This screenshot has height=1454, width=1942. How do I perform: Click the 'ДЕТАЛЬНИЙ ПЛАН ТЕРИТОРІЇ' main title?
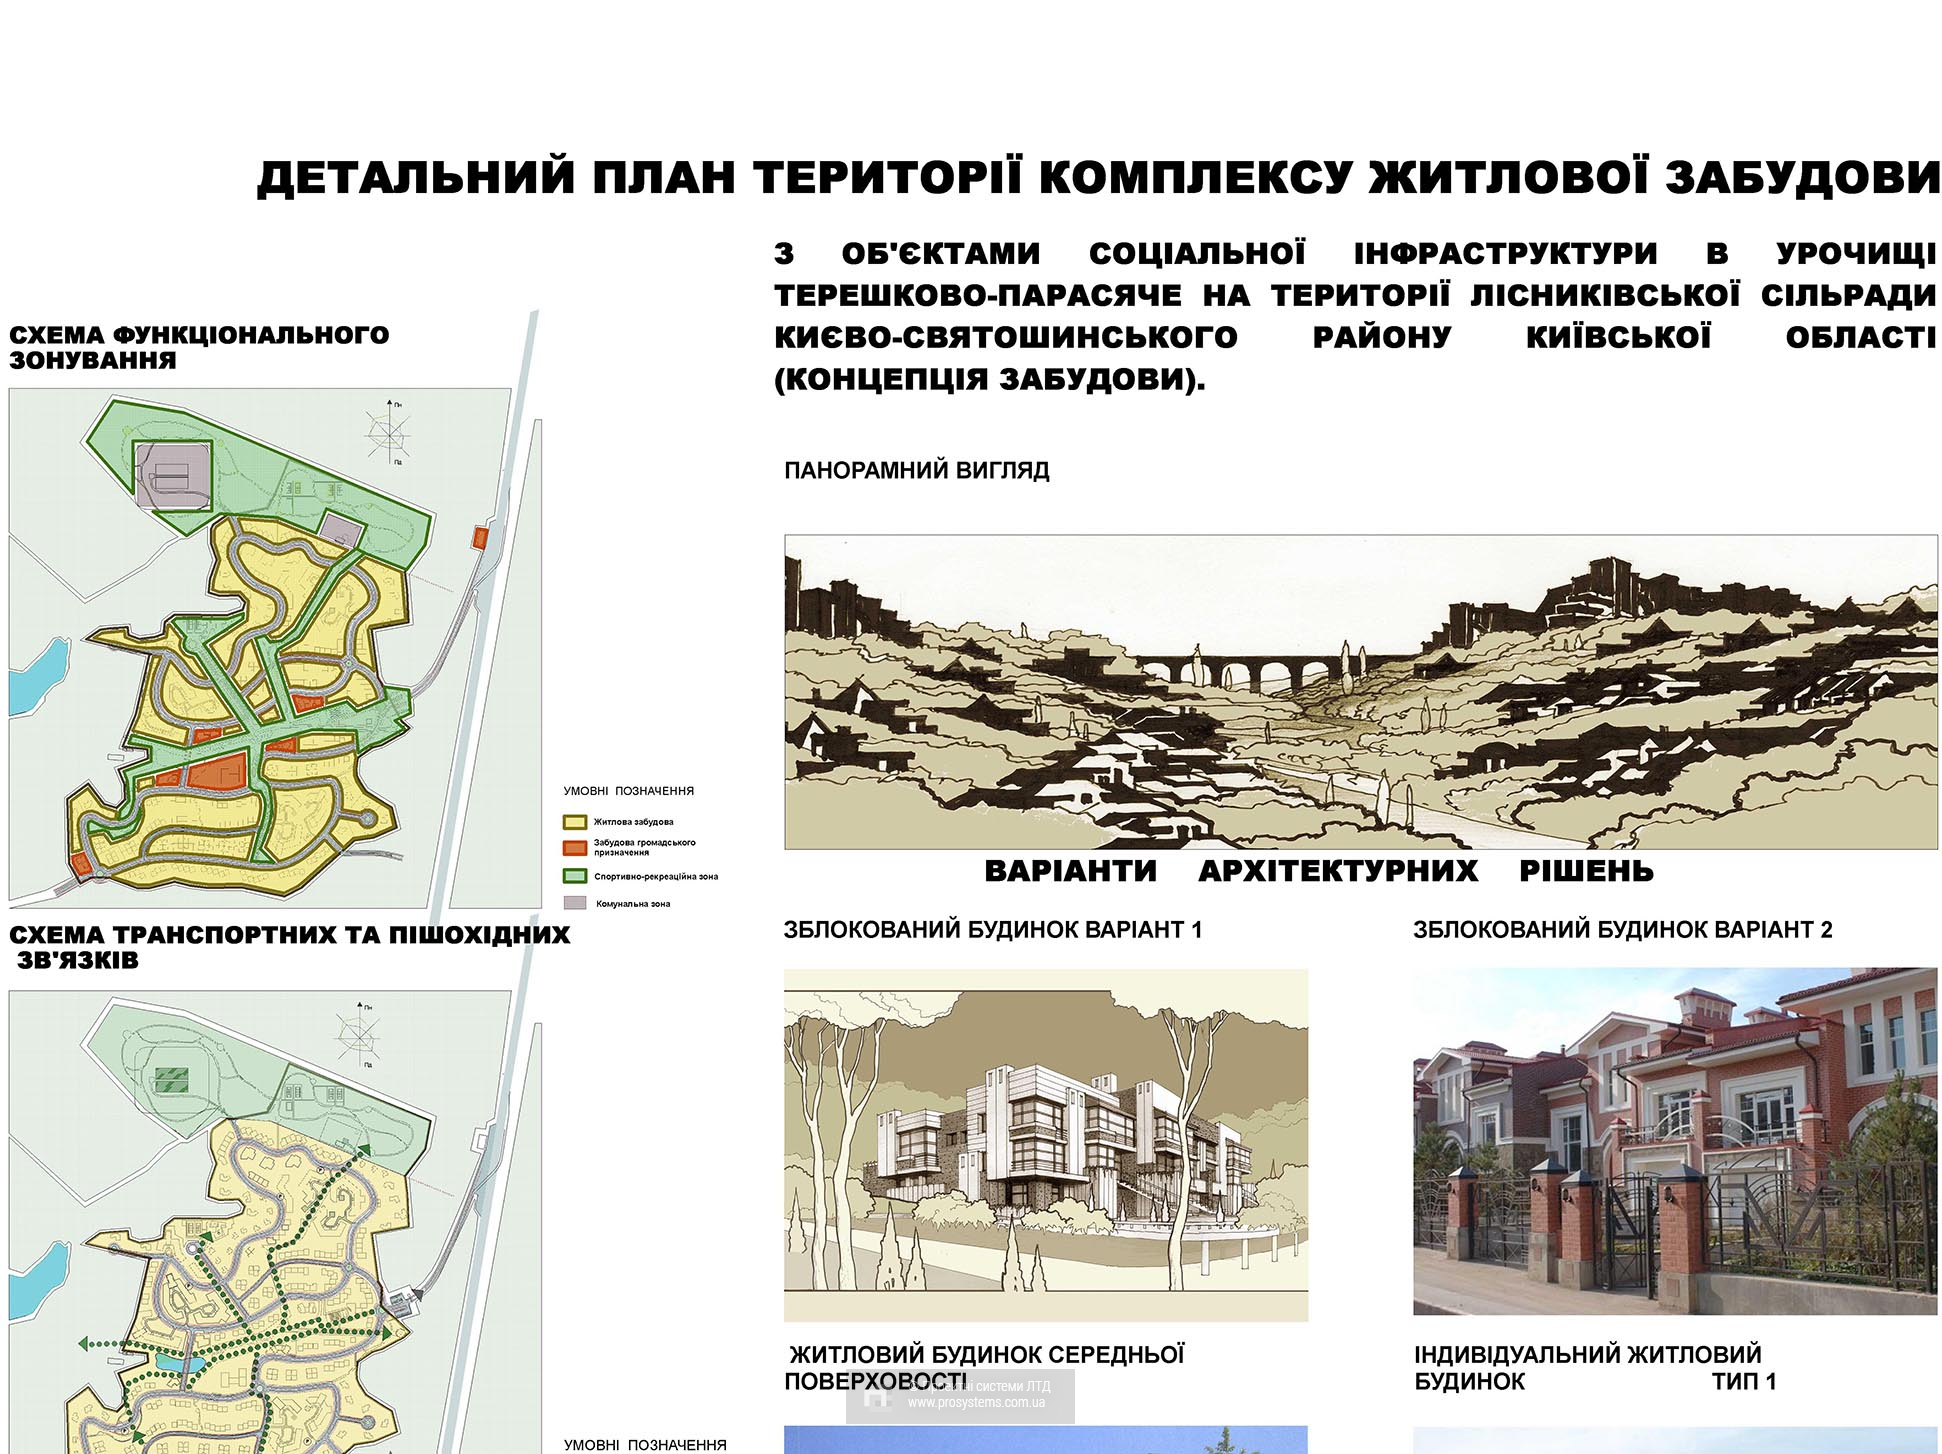click(x=1097, y=178)
